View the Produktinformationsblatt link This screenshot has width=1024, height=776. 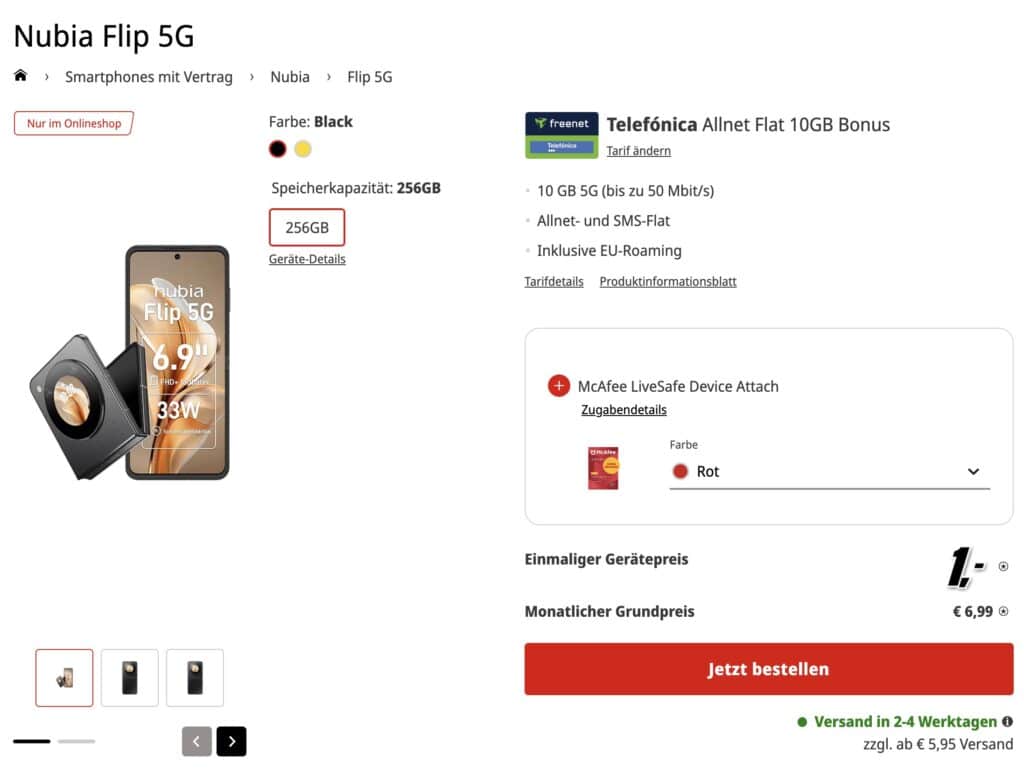coord(668,282)
